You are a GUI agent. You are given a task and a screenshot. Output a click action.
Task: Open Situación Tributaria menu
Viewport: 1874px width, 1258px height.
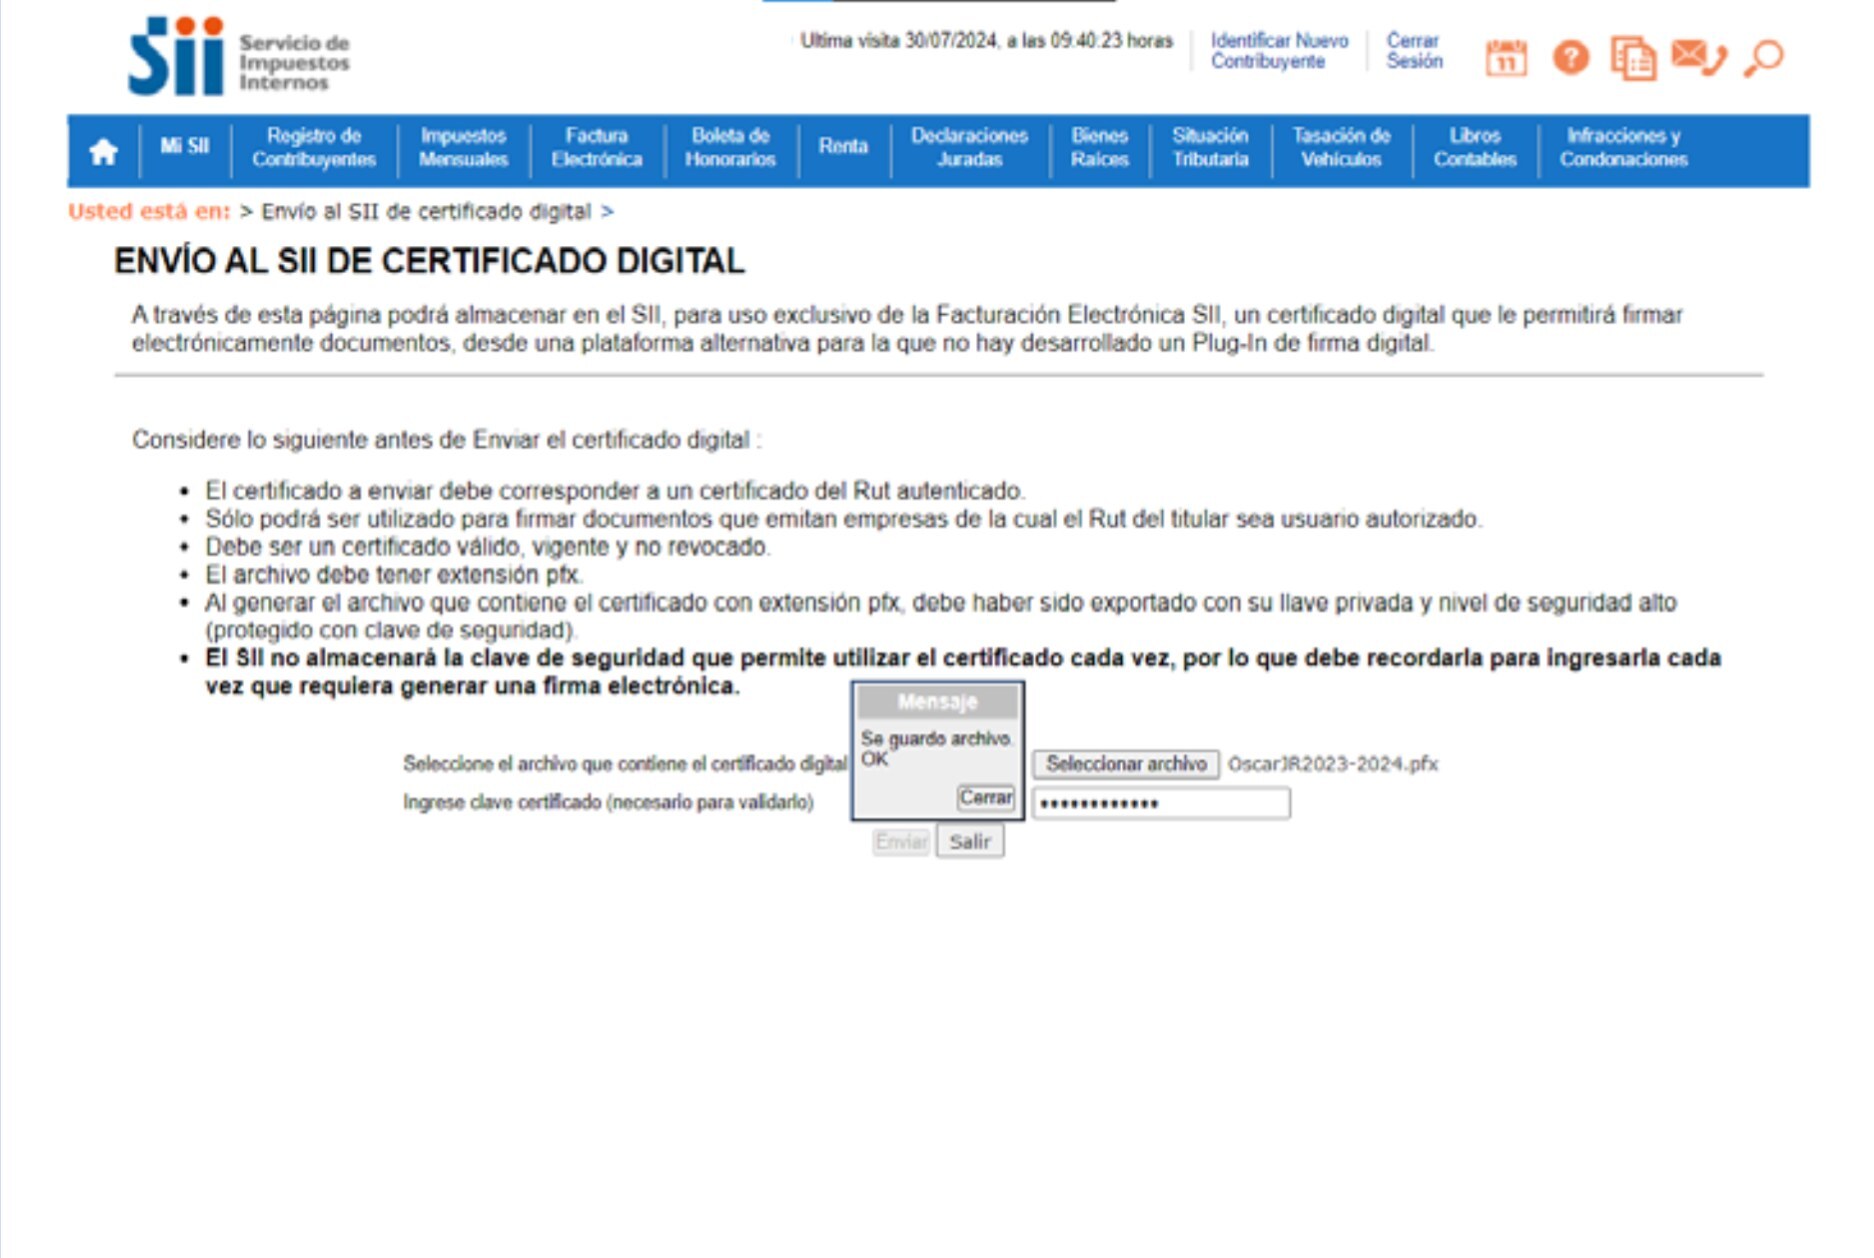click(1210, 147)
